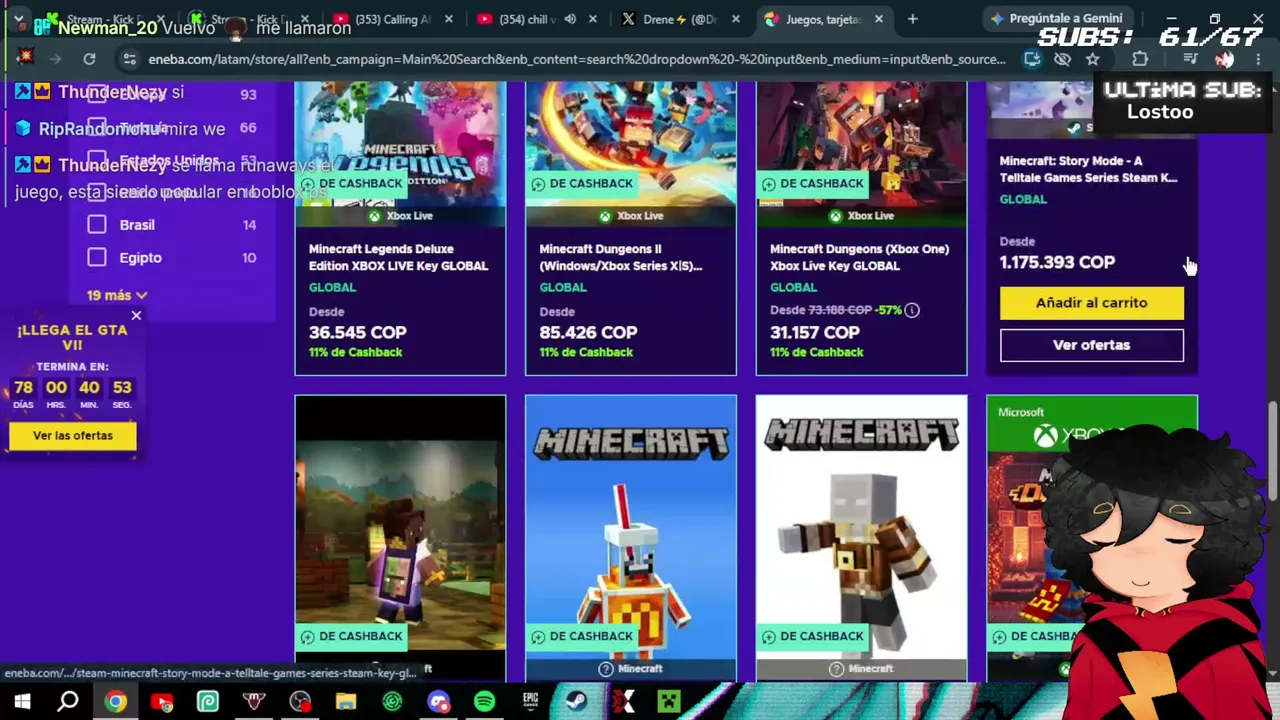Screen dimensions: 1280x720
Task: Close the Calling YouTube tab
Action: pos(449,19)
